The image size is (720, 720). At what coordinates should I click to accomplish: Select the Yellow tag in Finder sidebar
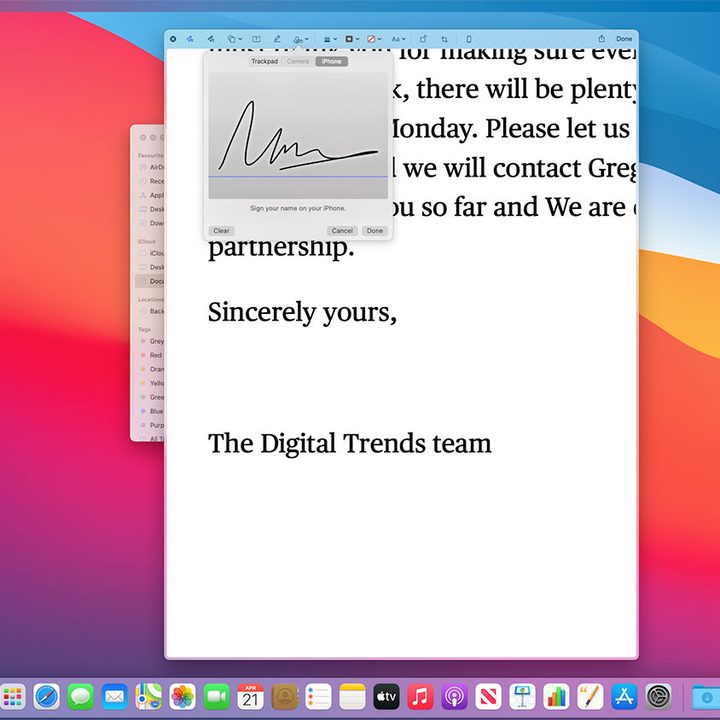click(152, 383)
